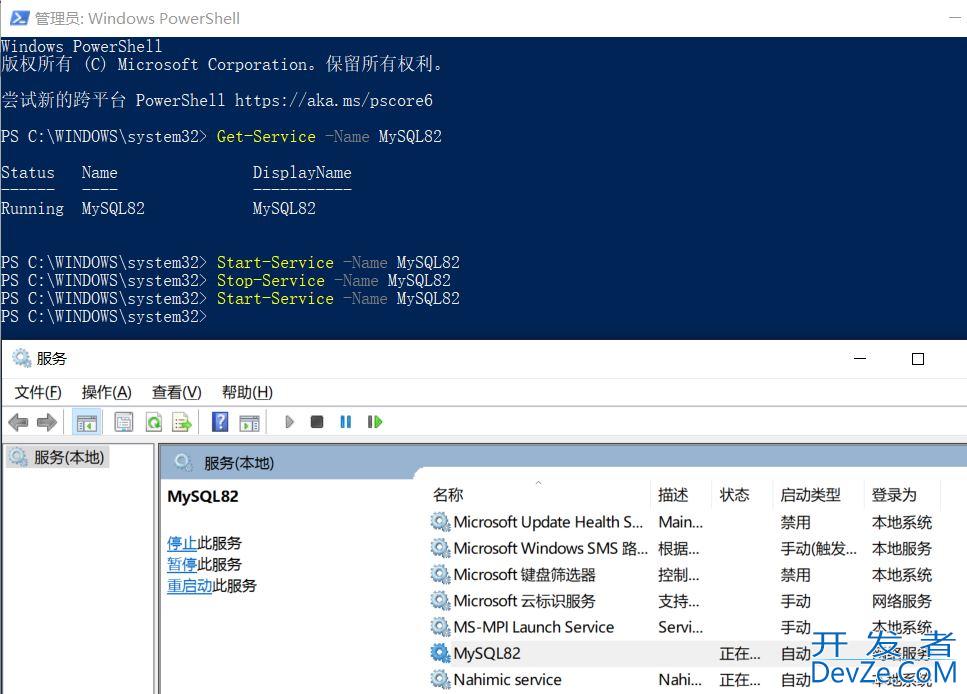The image size is (967, 694).
Task: Click the 服务(本地) header of the results pane
Action: click(239, 463)
